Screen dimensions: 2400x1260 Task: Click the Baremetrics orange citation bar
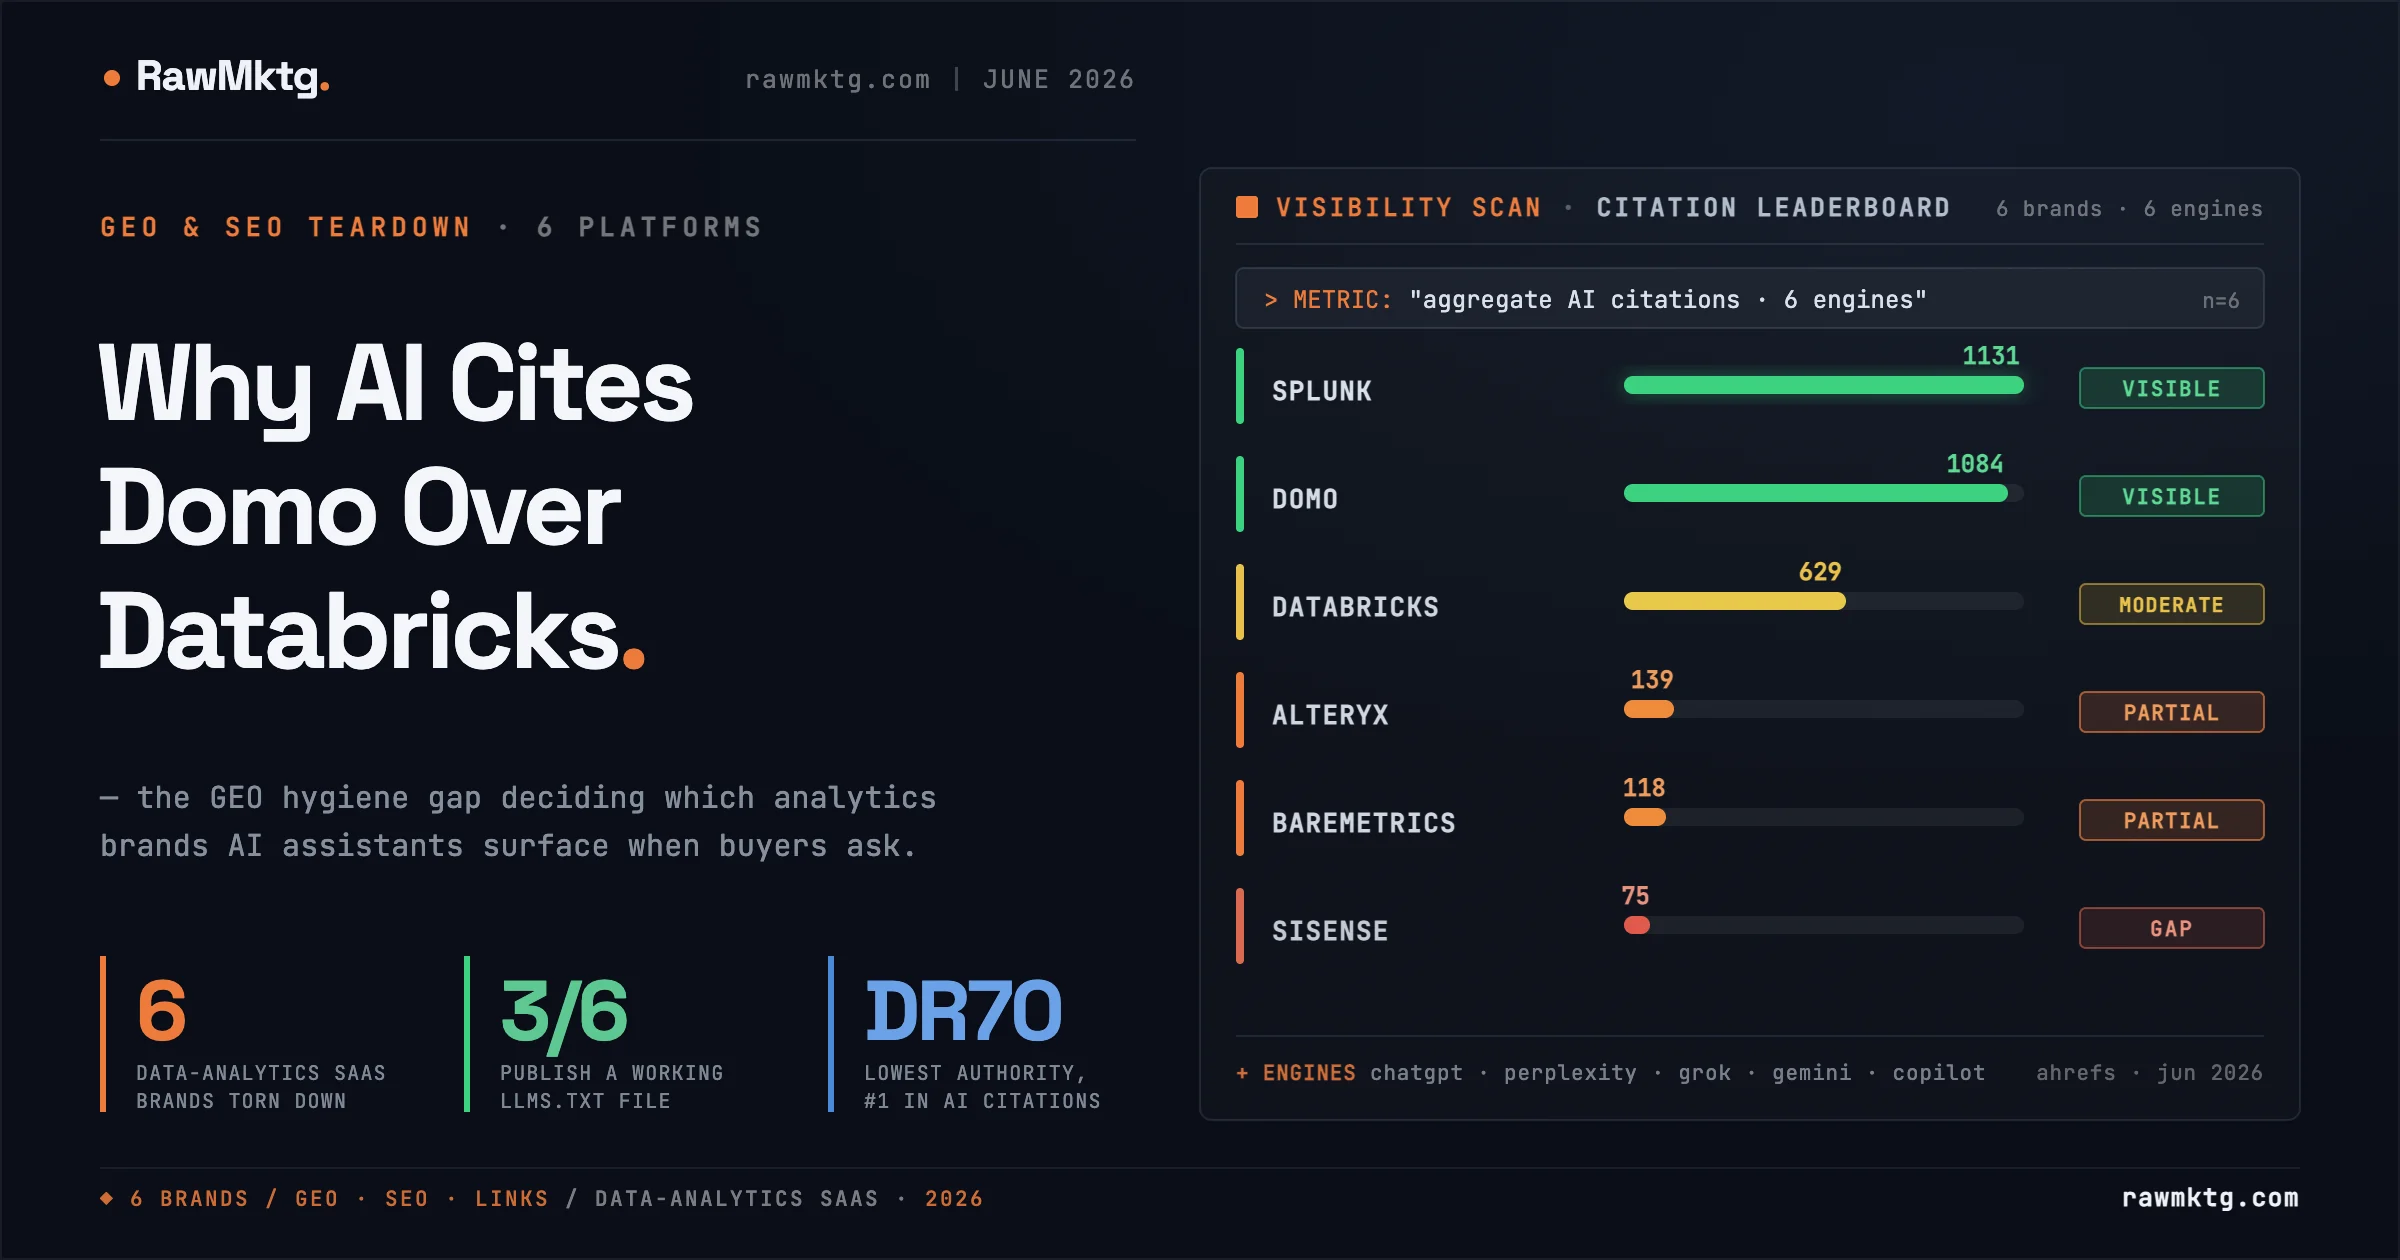[1645, 817]
